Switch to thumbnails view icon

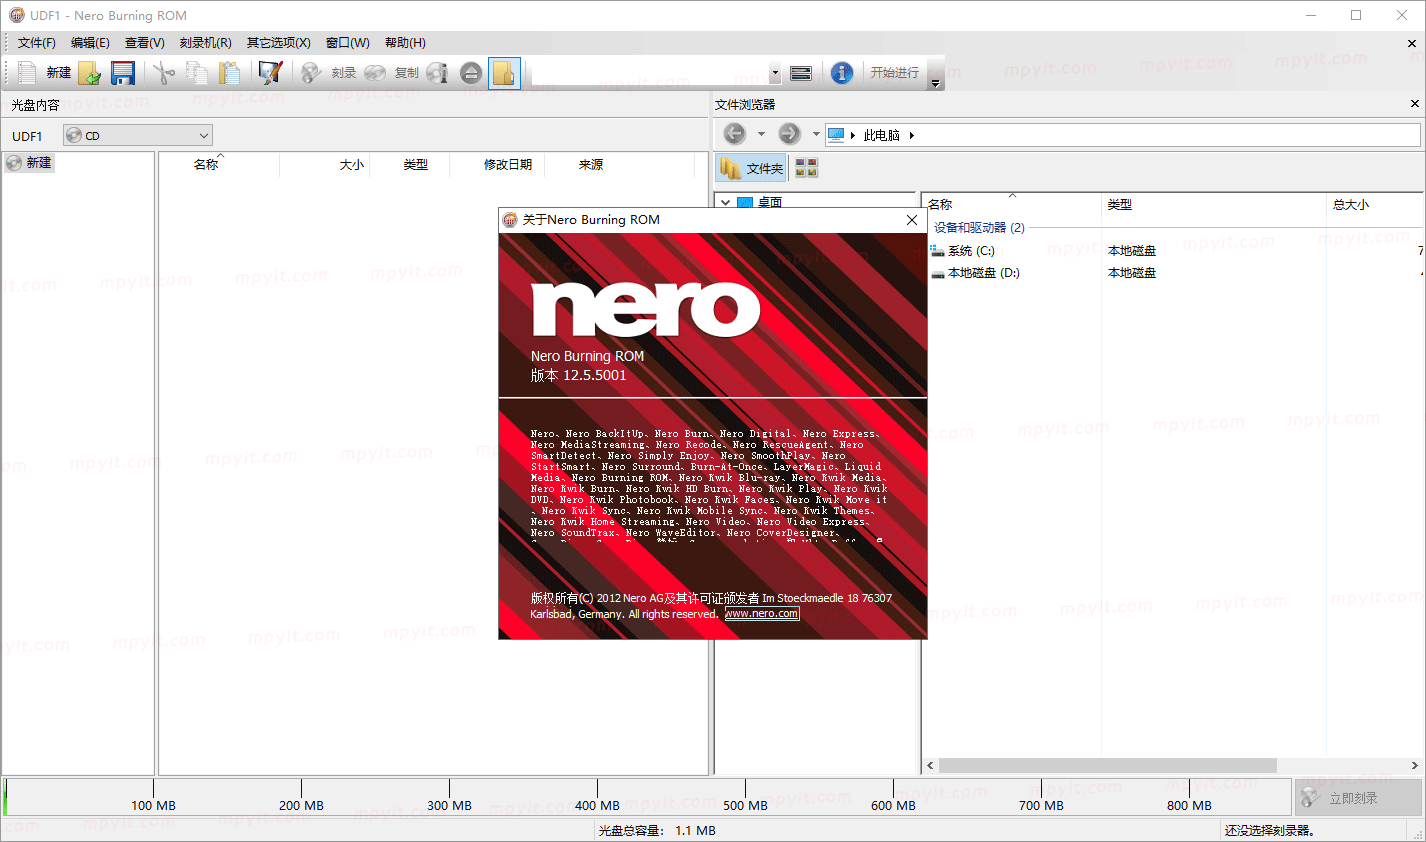tap(806, 168)
